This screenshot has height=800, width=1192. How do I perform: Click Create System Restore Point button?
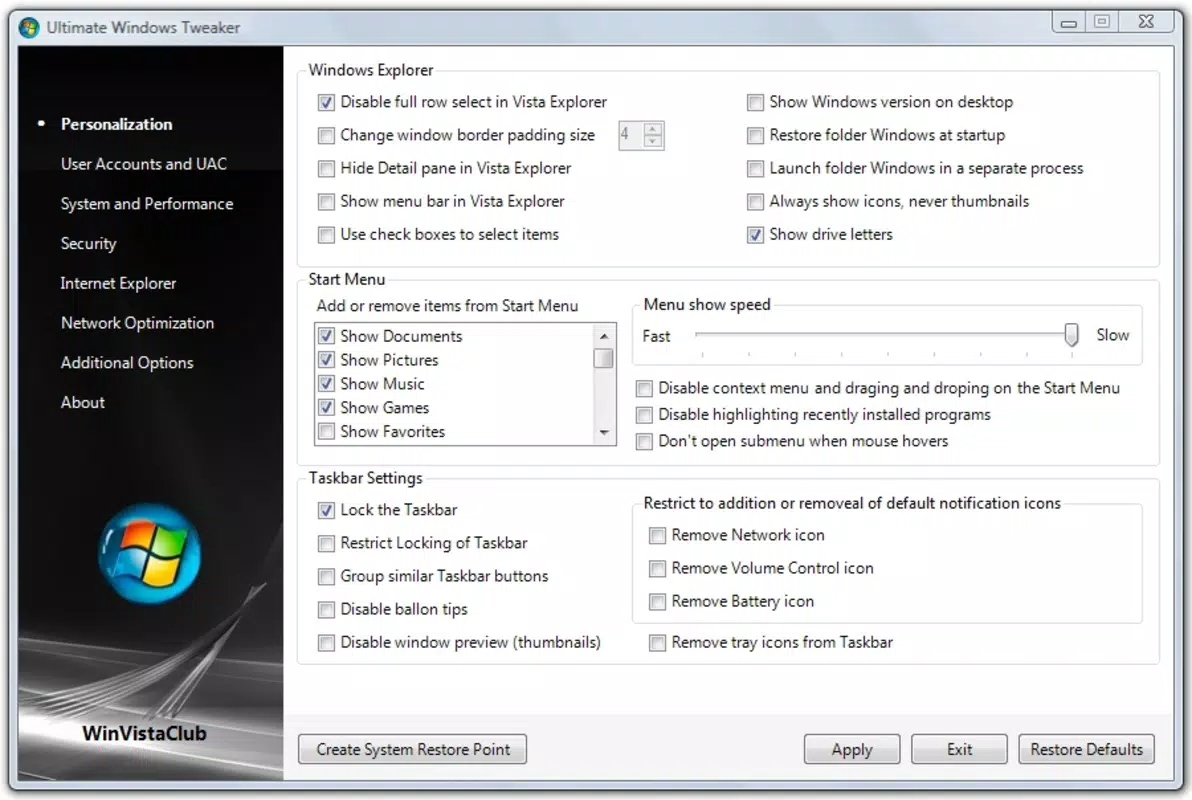click(412, 749)
